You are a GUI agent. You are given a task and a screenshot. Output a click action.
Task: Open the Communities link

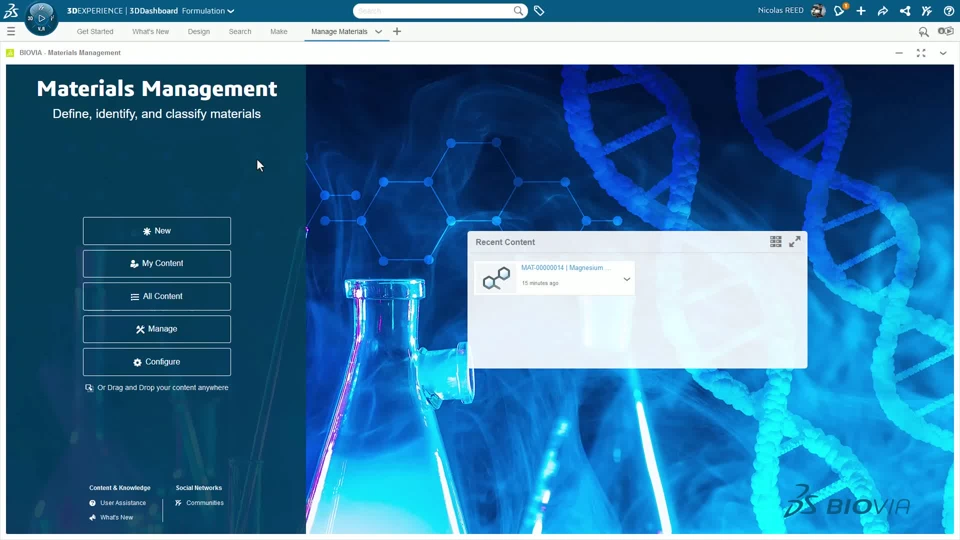(205, 503)
